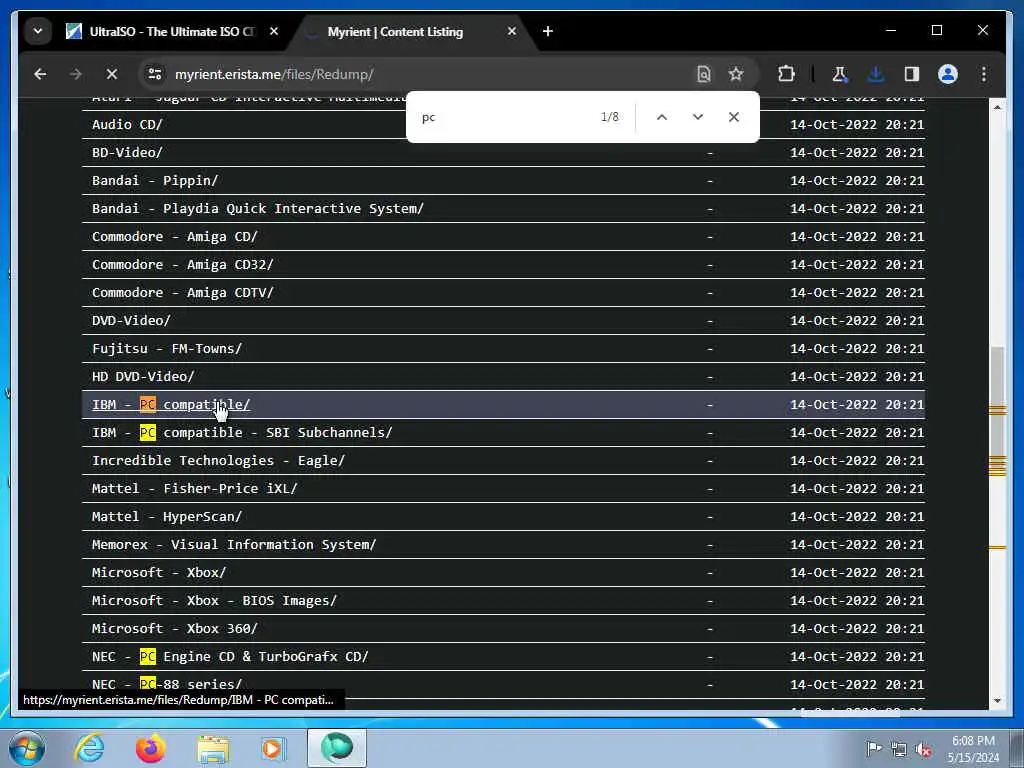Open the Audio CD/ folder
1024x768 pixels.
[x=127, y=124]
